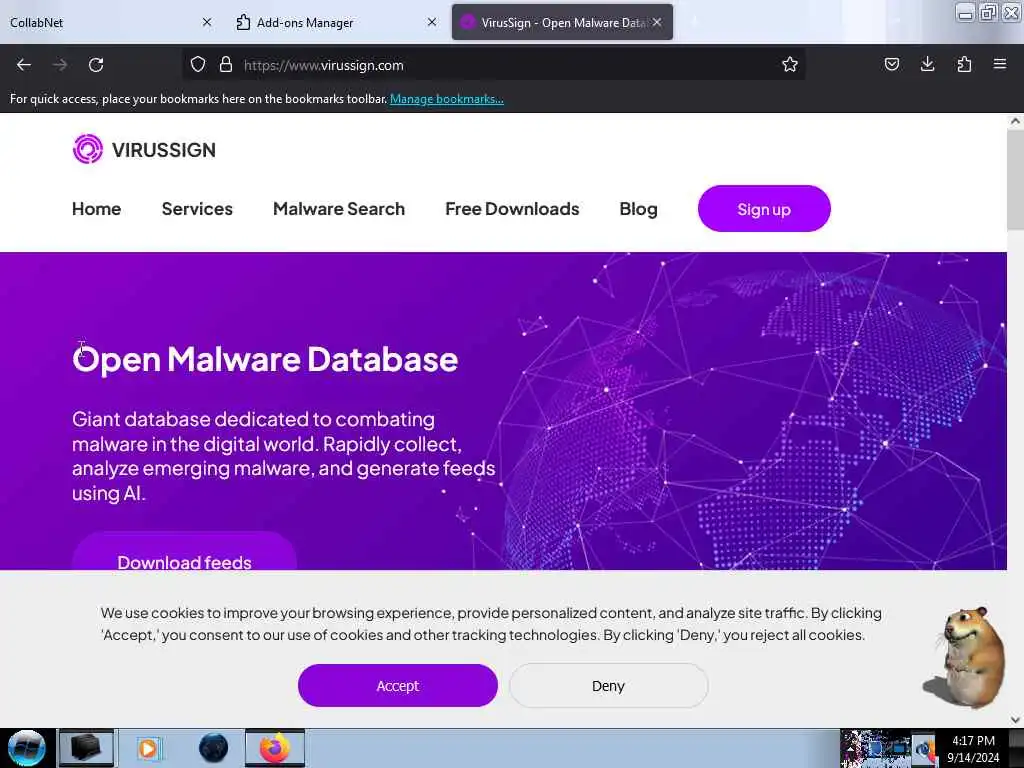Click the Open Malware Database heading
This screenshot has height=768, width=1024.
[x=265, y=360]
